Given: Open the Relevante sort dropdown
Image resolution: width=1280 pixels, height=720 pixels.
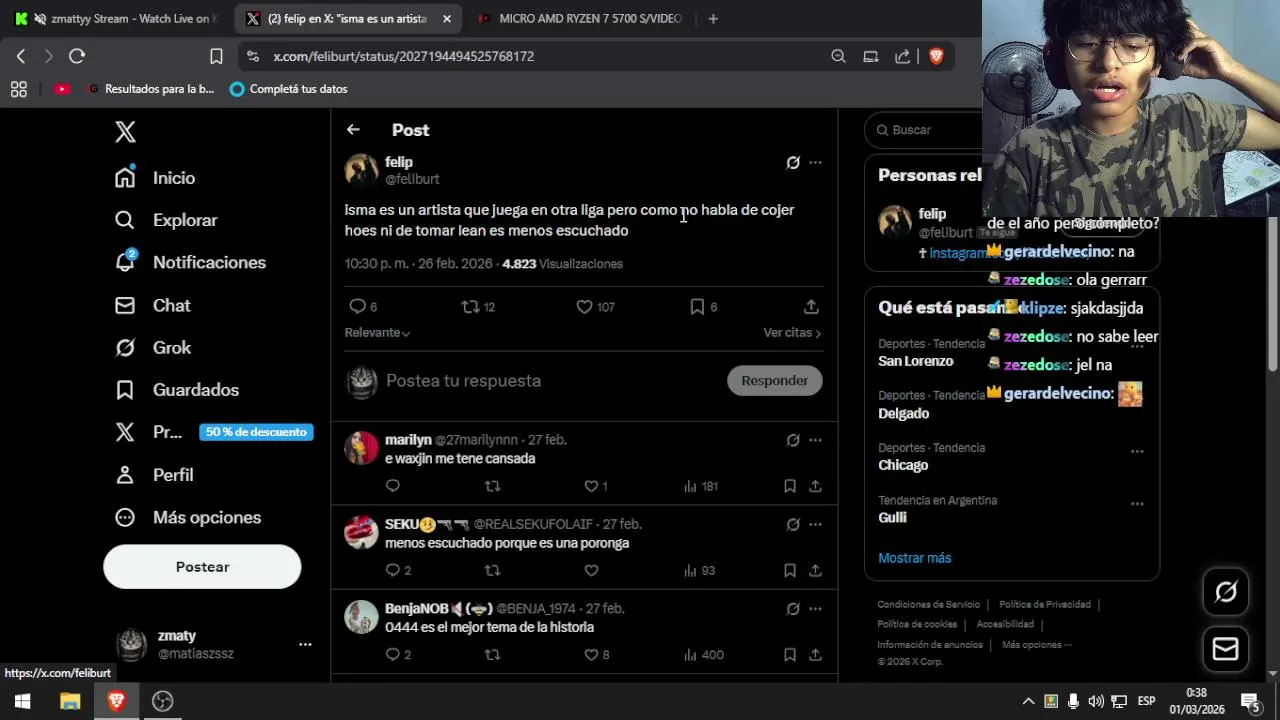Looking at the screenshot, I should tap(377, 333).
